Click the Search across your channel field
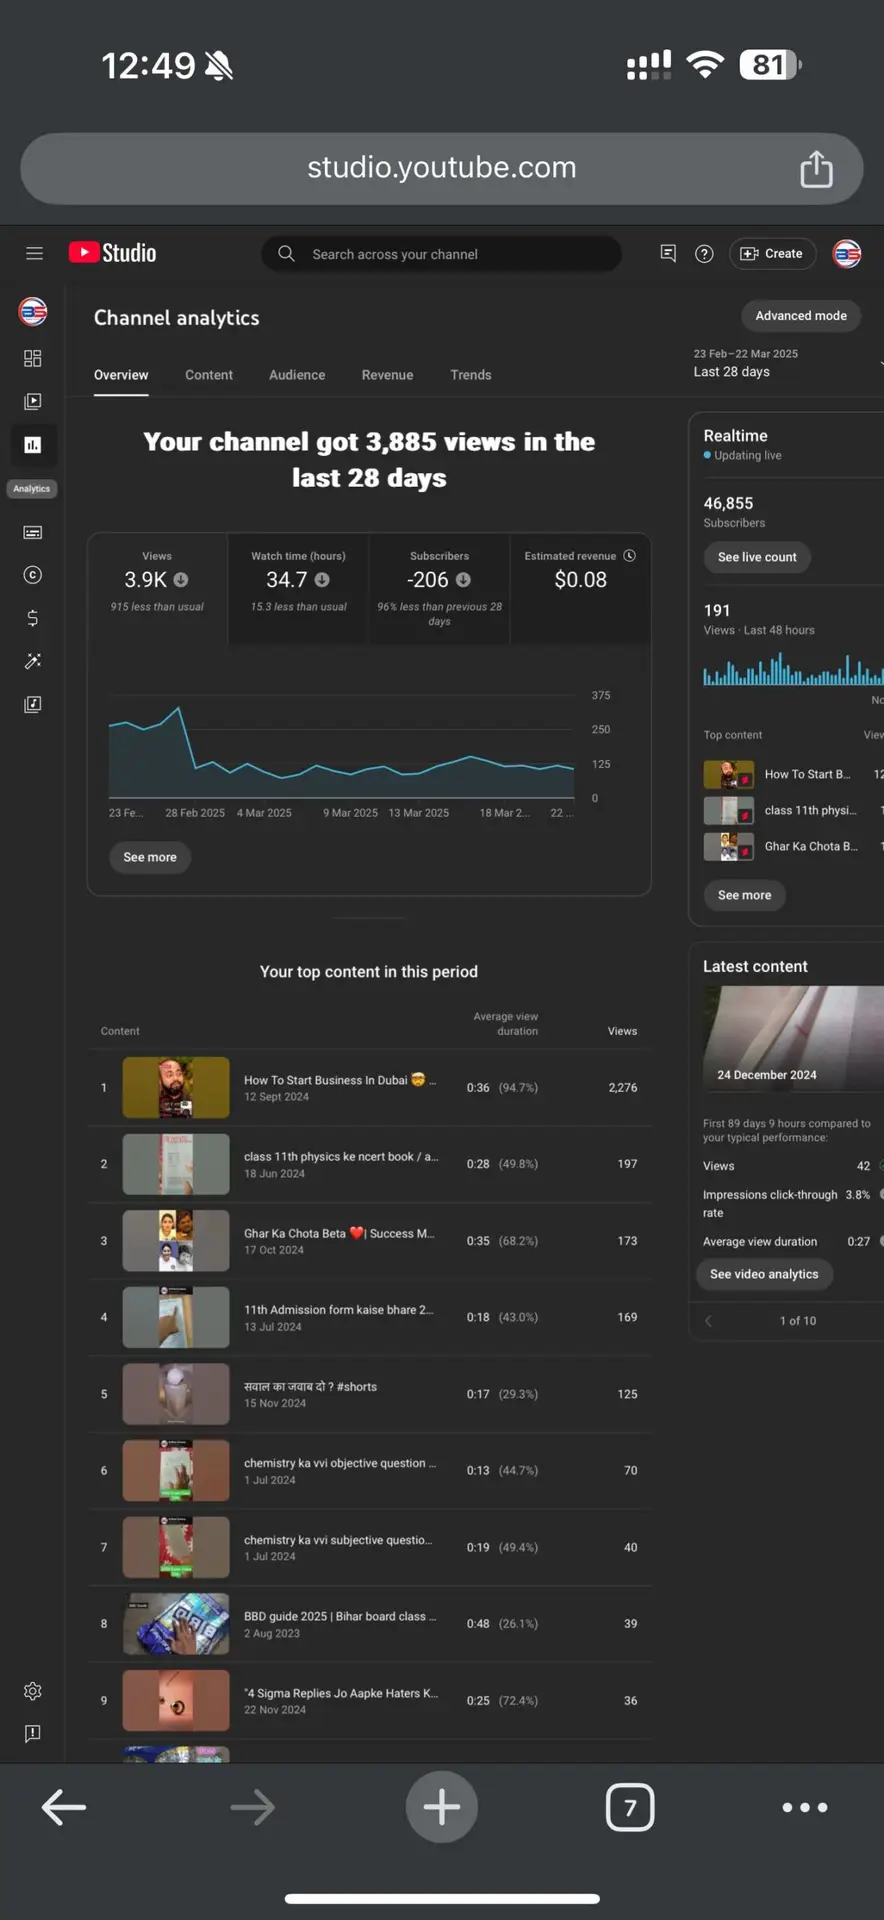The width and height of the screenshot is (884, 1920). [441, 254]
